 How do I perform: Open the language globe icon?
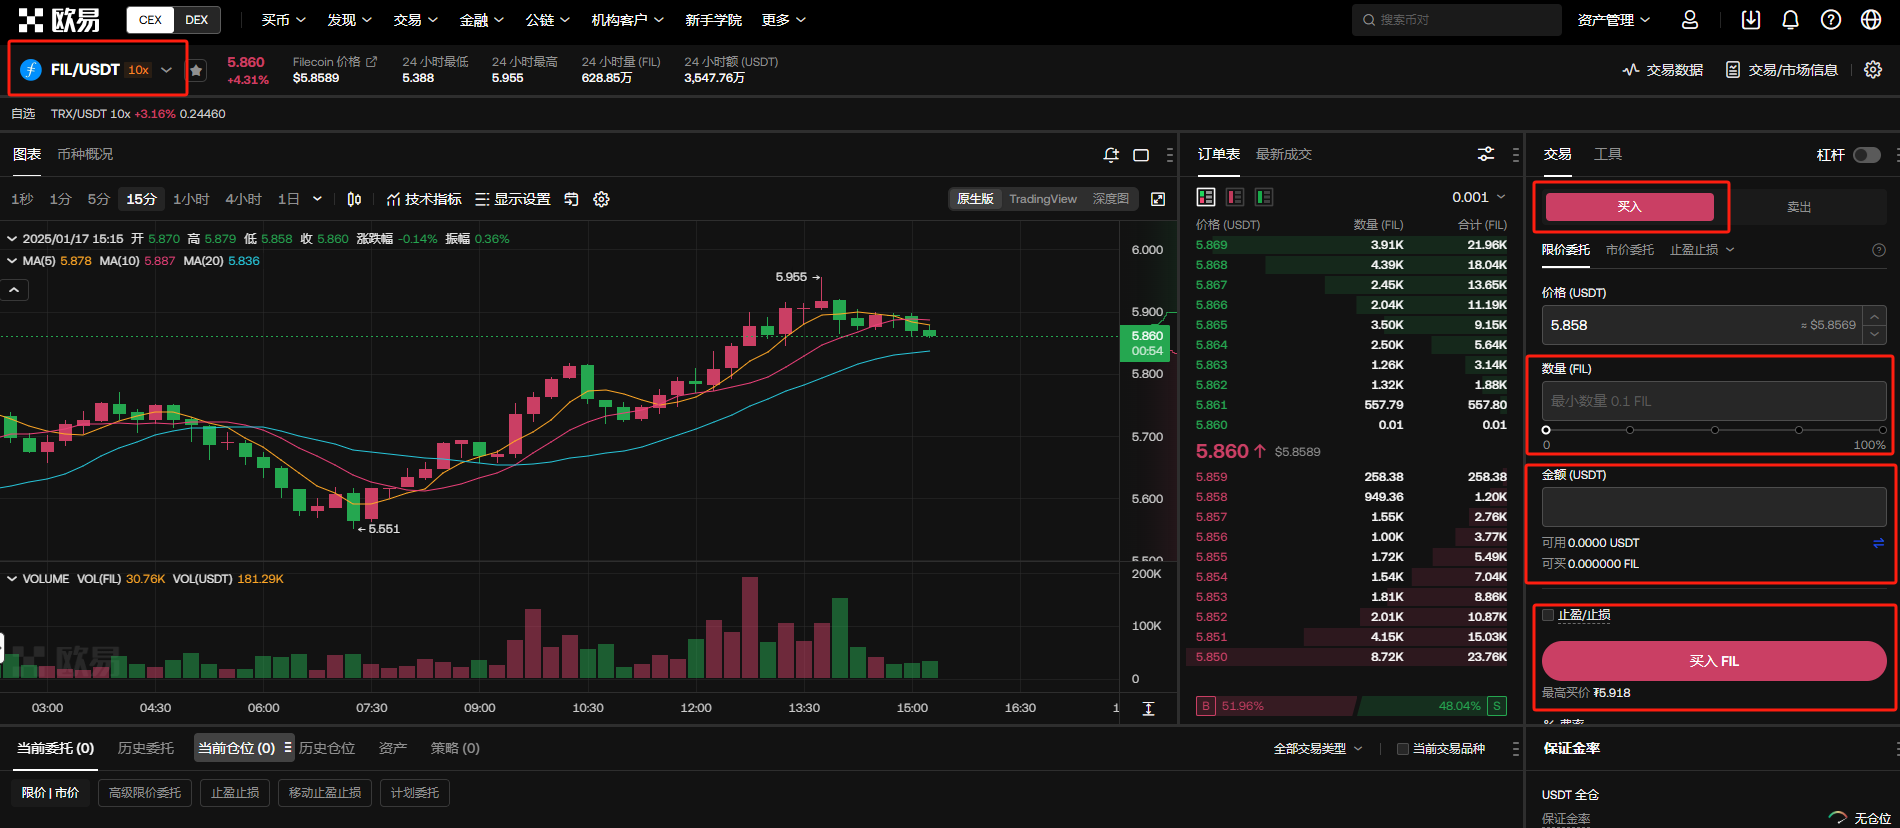click(1871, 20)
